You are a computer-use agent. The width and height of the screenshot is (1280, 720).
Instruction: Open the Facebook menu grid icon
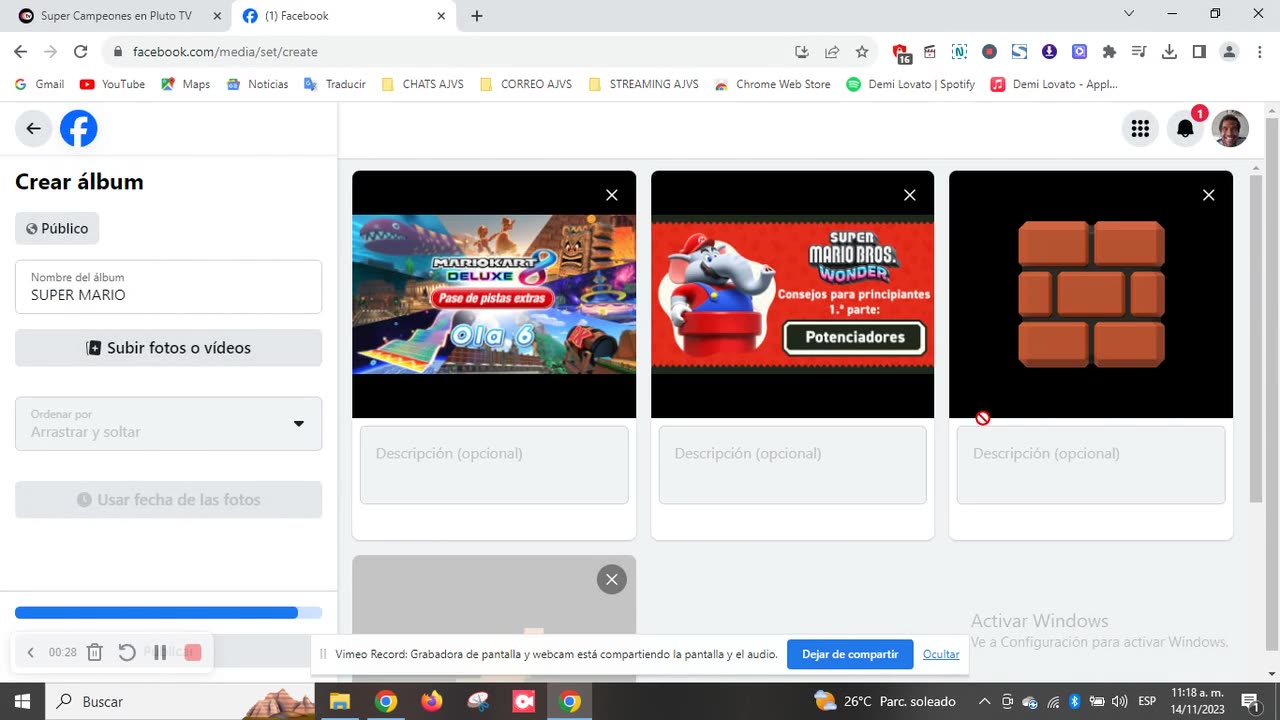pyautogui.click(x=1140, y=128)
